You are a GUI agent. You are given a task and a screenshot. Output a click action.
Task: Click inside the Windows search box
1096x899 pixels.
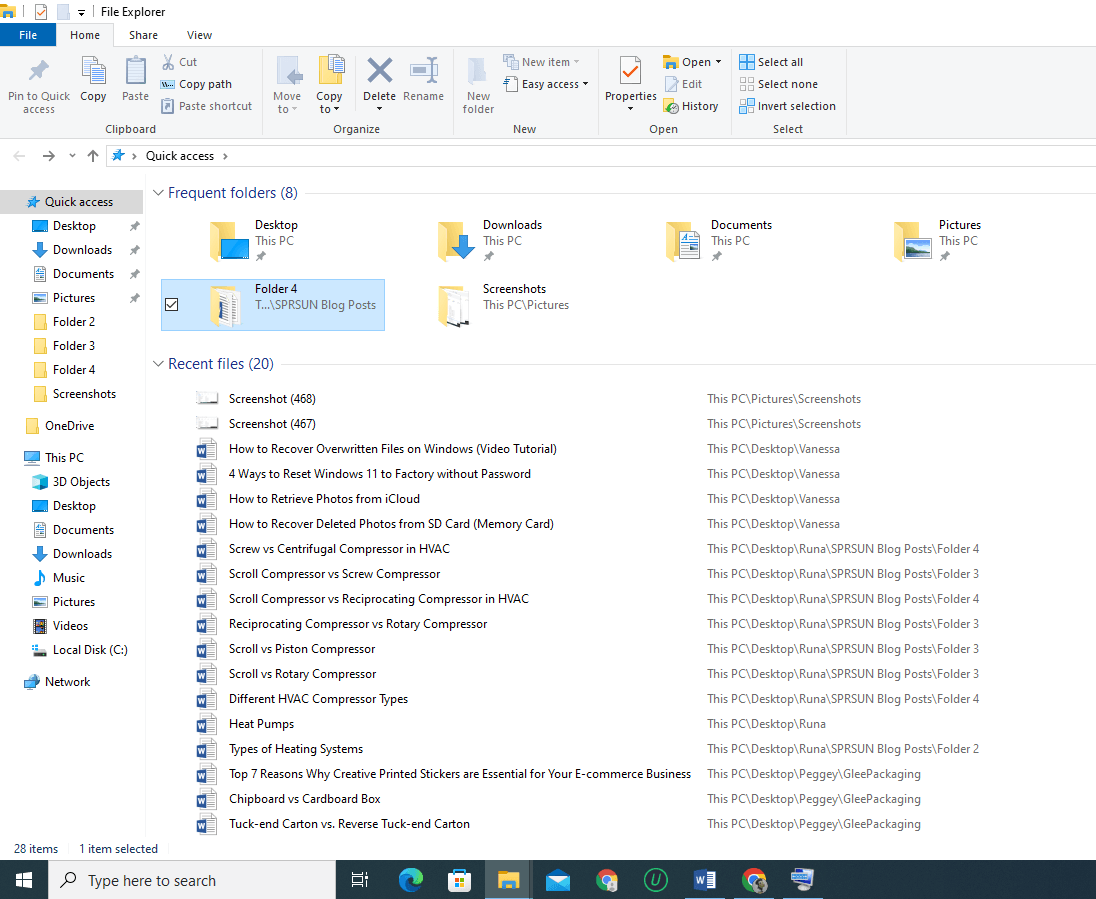point(190,879)
